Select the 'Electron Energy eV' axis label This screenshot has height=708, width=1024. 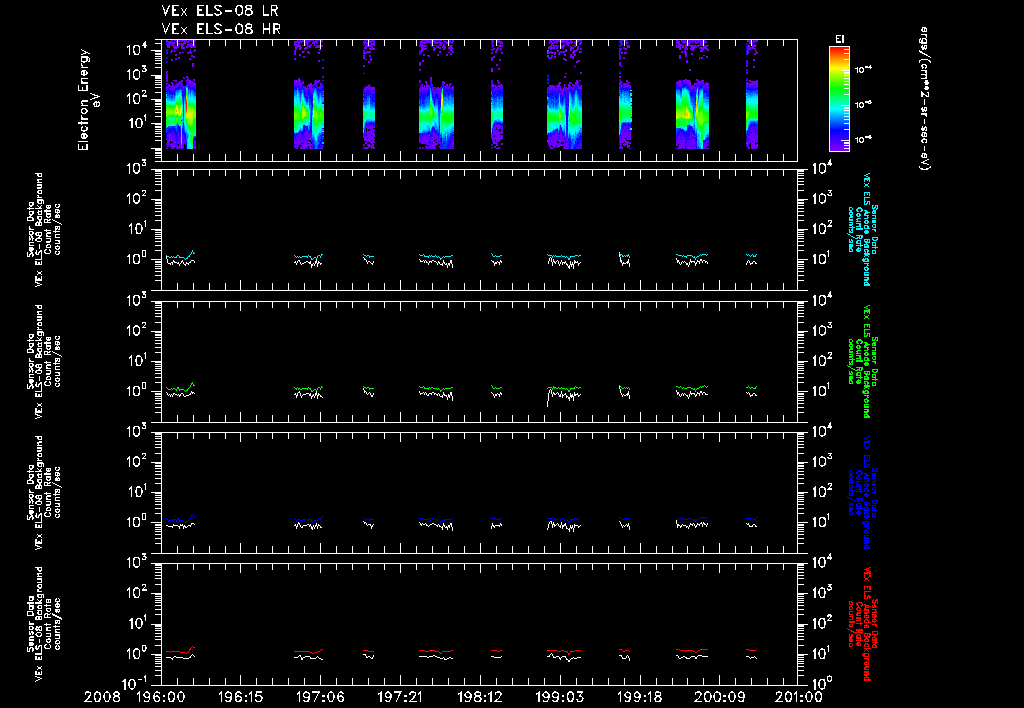tap(88, 100)
